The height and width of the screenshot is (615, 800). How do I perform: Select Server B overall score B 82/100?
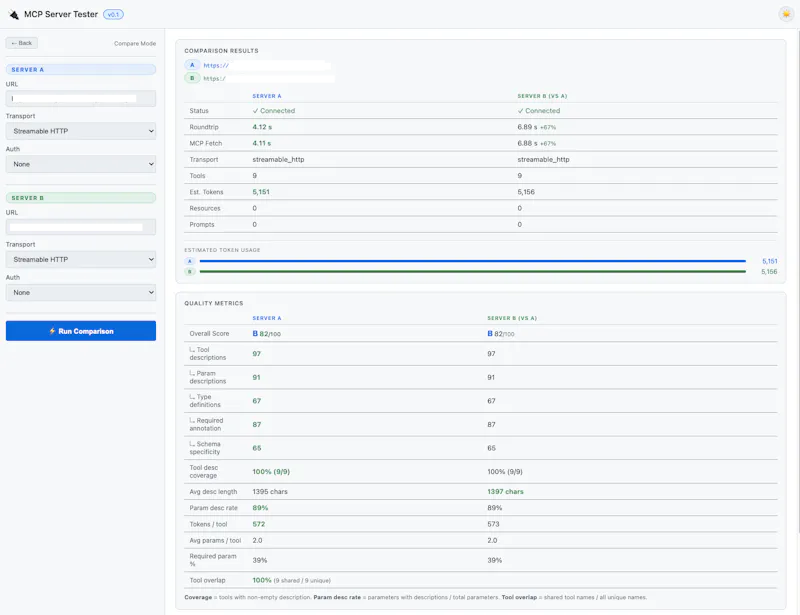pos(501,334)
